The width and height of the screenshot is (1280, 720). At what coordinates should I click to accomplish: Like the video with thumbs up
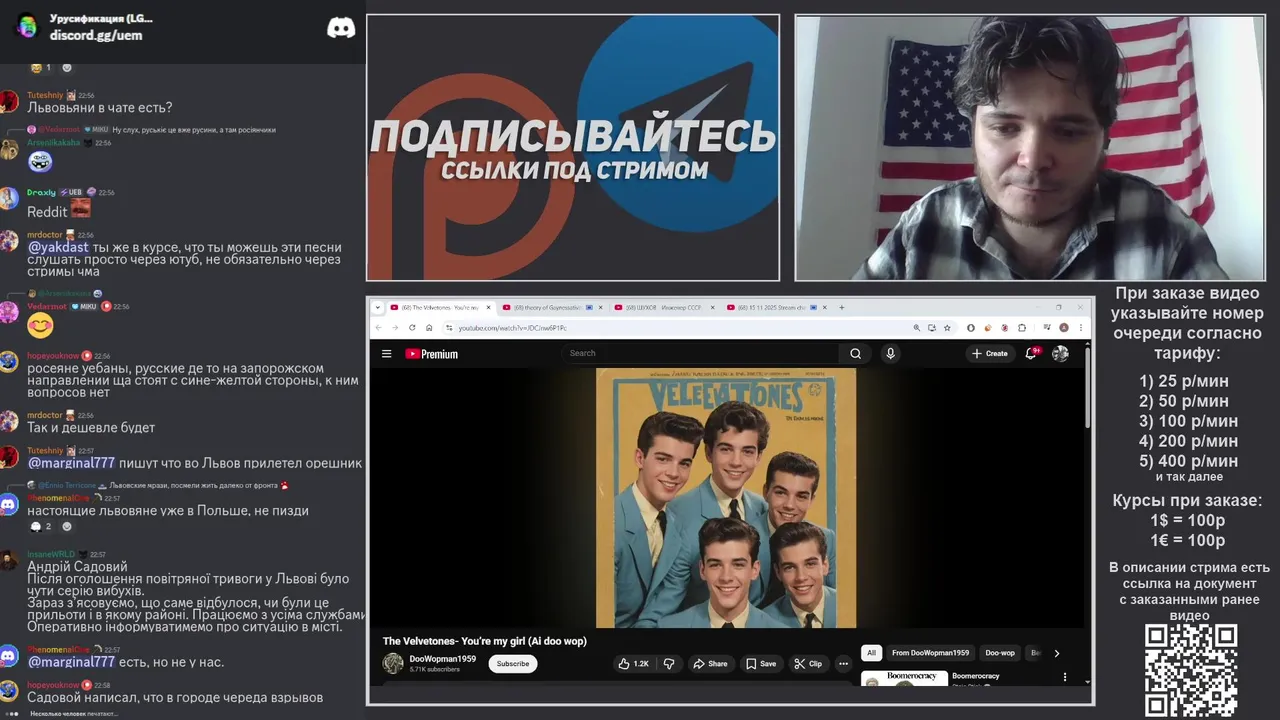(x=635, y=663)
